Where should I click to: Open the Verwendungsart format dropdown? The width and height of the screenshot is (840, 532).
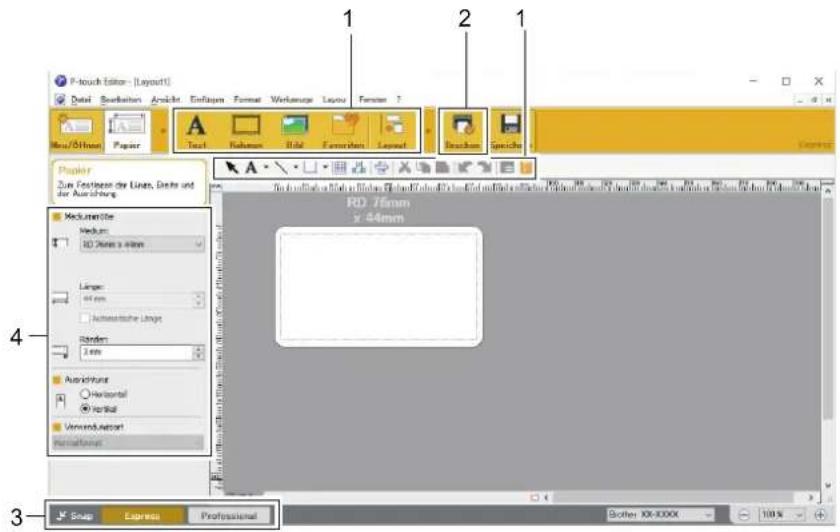point(128,443)
